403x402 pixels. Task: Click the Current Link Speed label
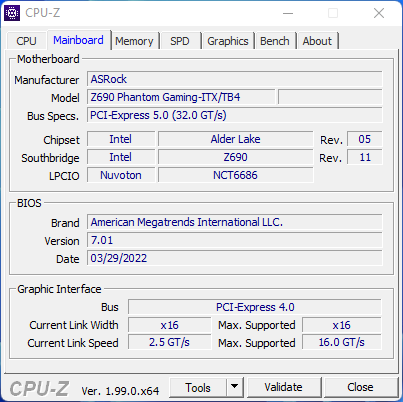point(73,343)
